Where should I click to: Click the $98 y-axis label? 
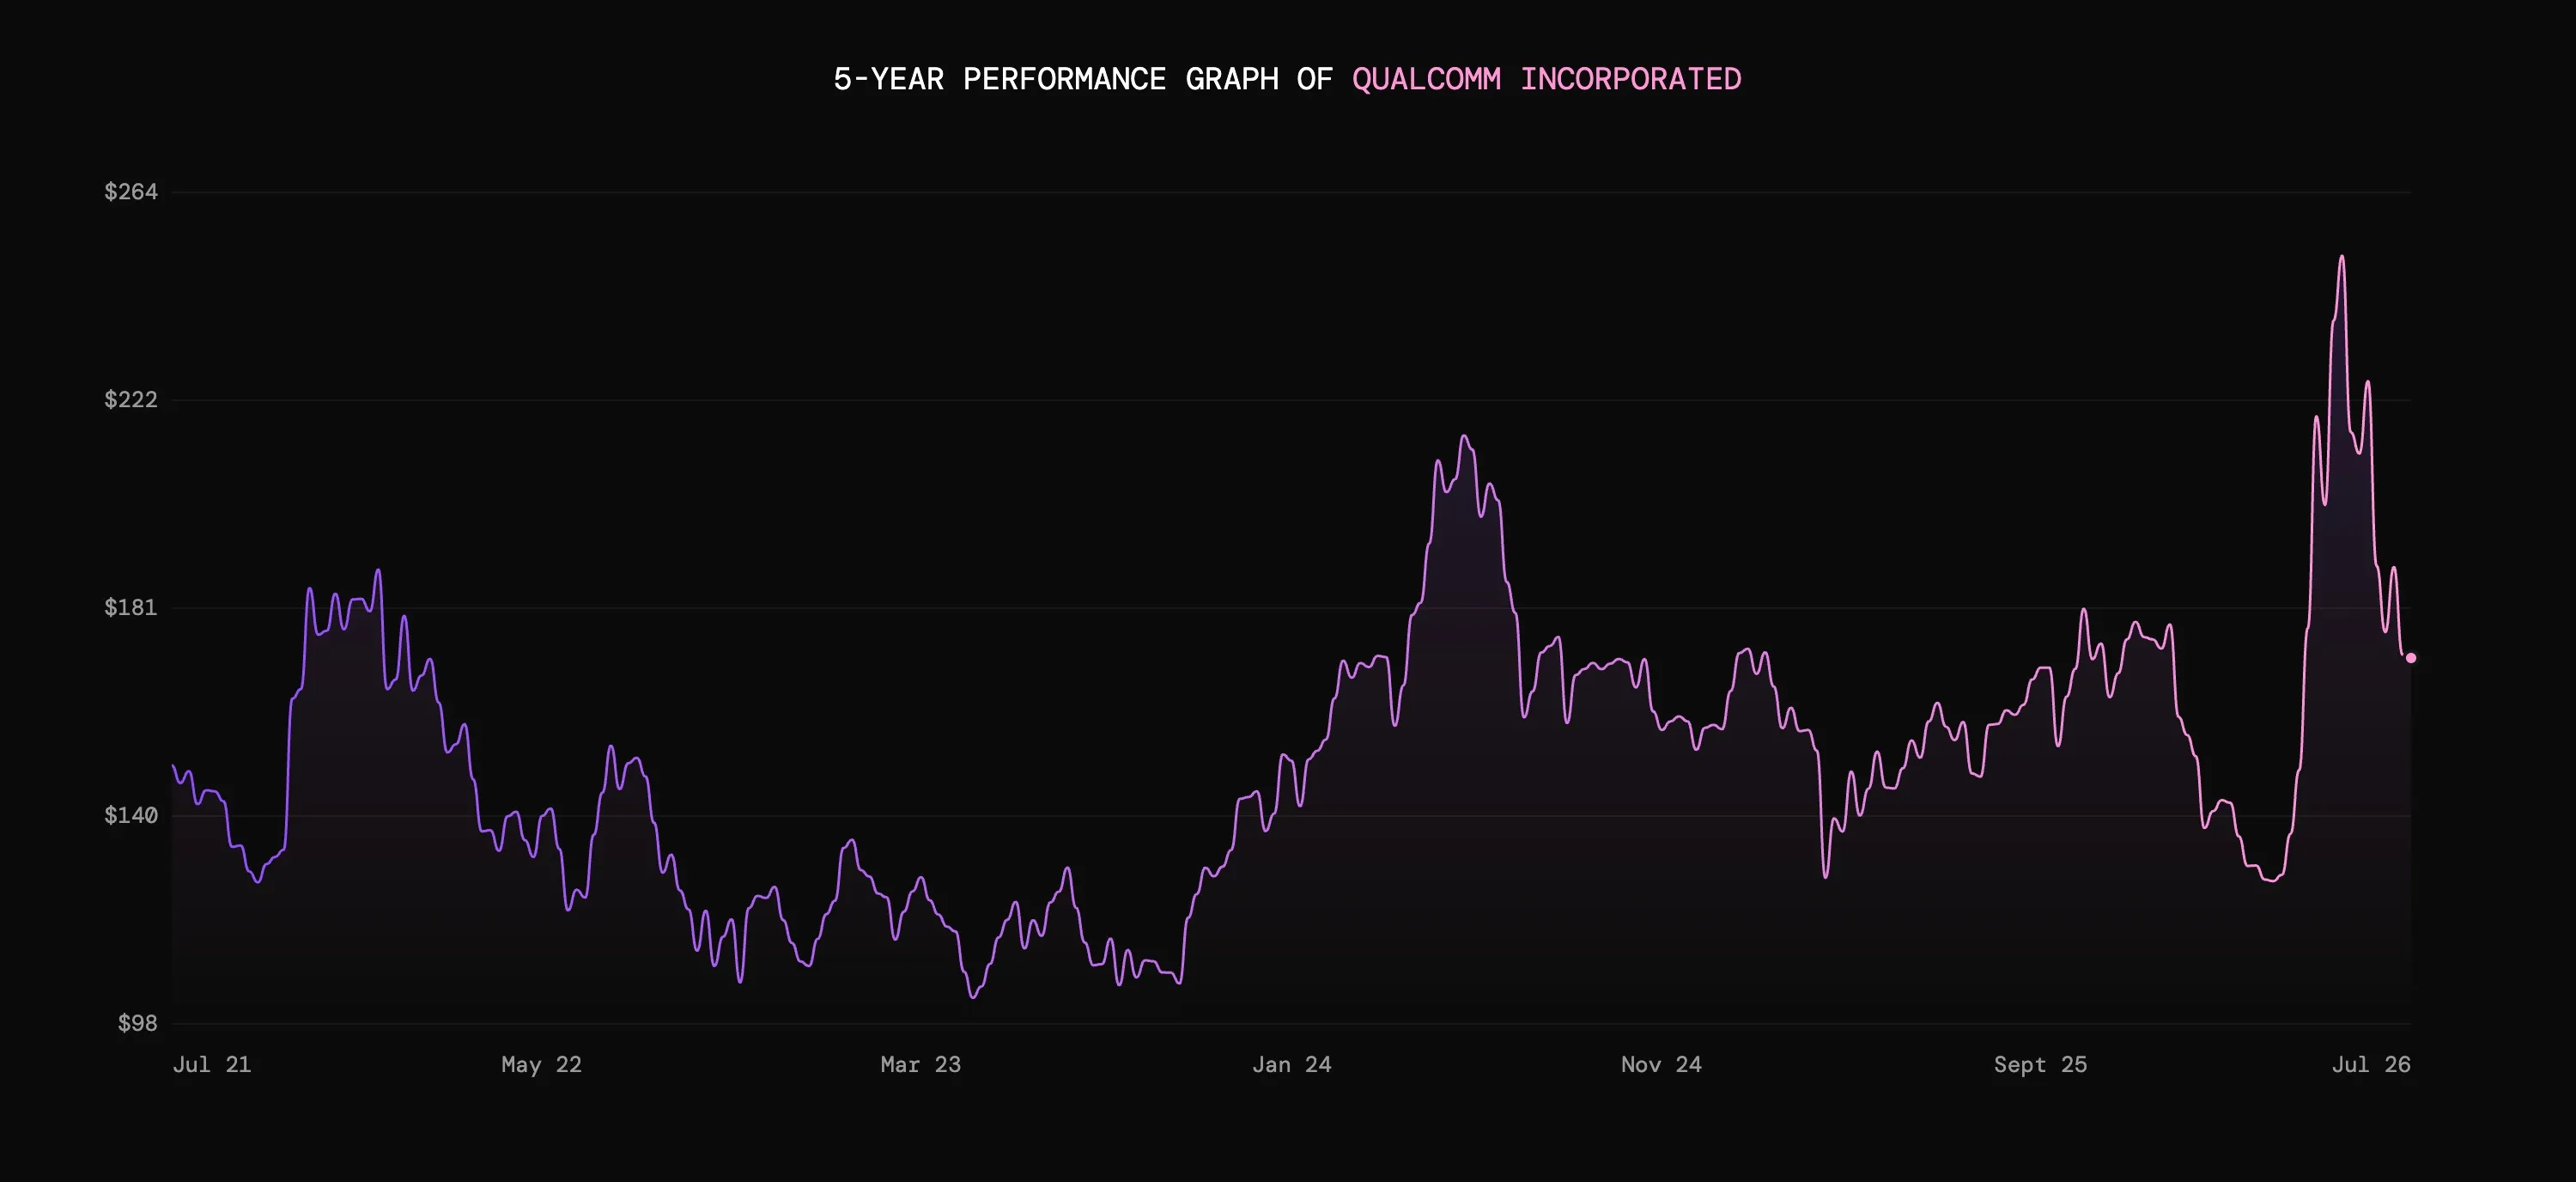coord(138,1023)
